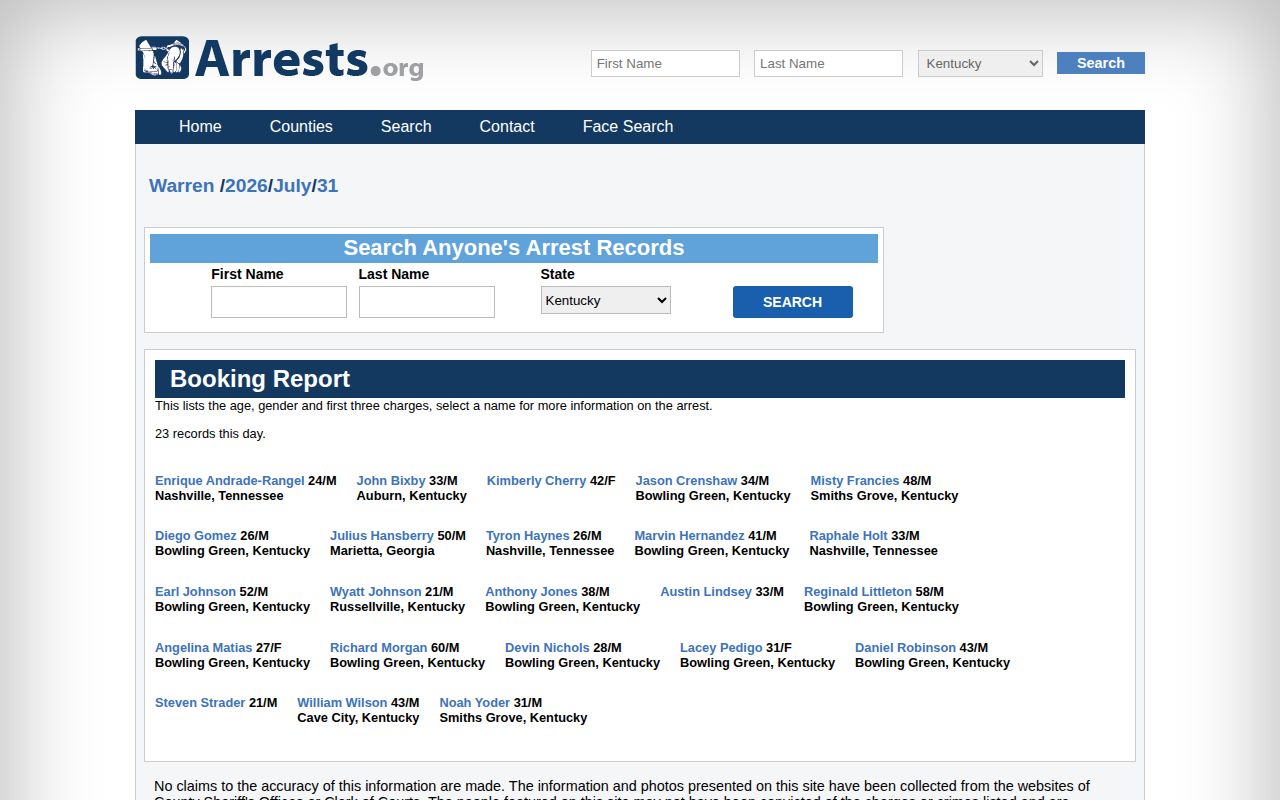Open the Counties menu item
1280x800 pixels.
[x=301, y=127]
